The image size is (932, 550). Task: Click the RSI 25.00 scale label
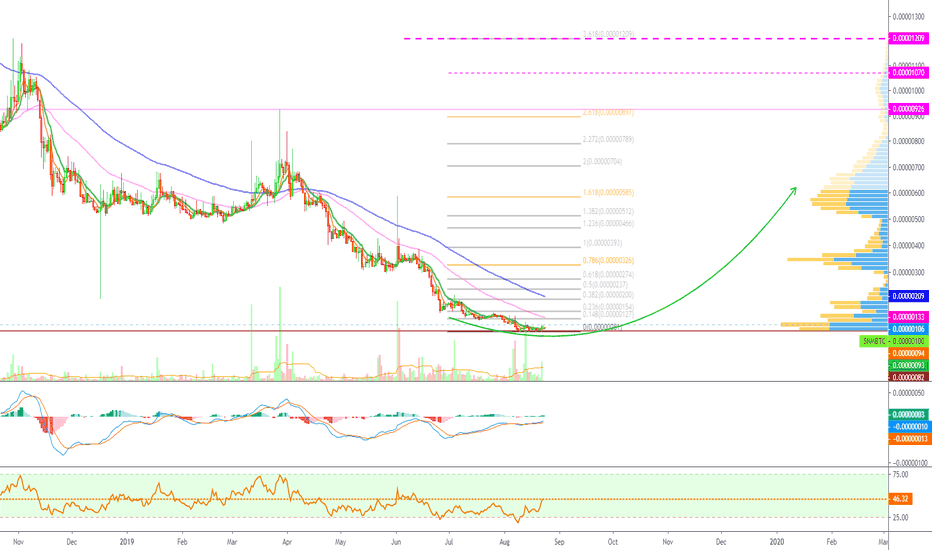click(x=900, y=518)
